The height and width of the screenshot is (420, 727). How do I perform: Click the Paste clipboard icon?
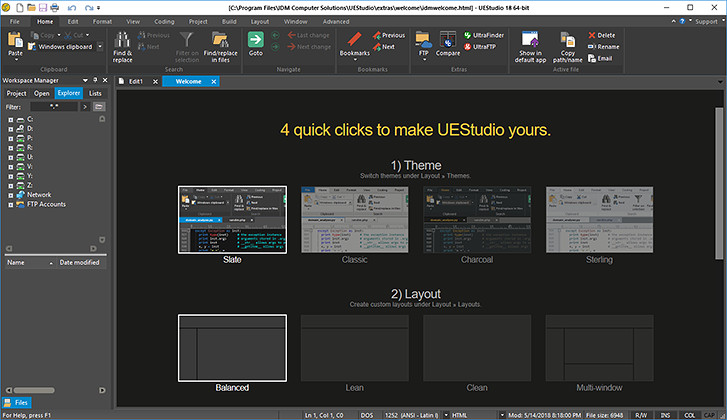(x=15, y=40)
